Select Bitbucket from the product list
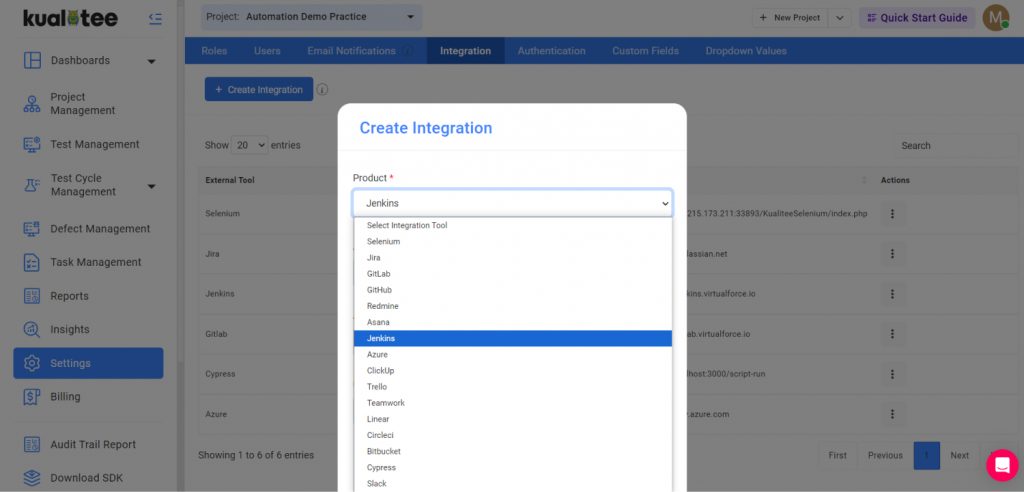Viewport: 1024px width, 492px height. pyautogui.click(x=513, y=451)
